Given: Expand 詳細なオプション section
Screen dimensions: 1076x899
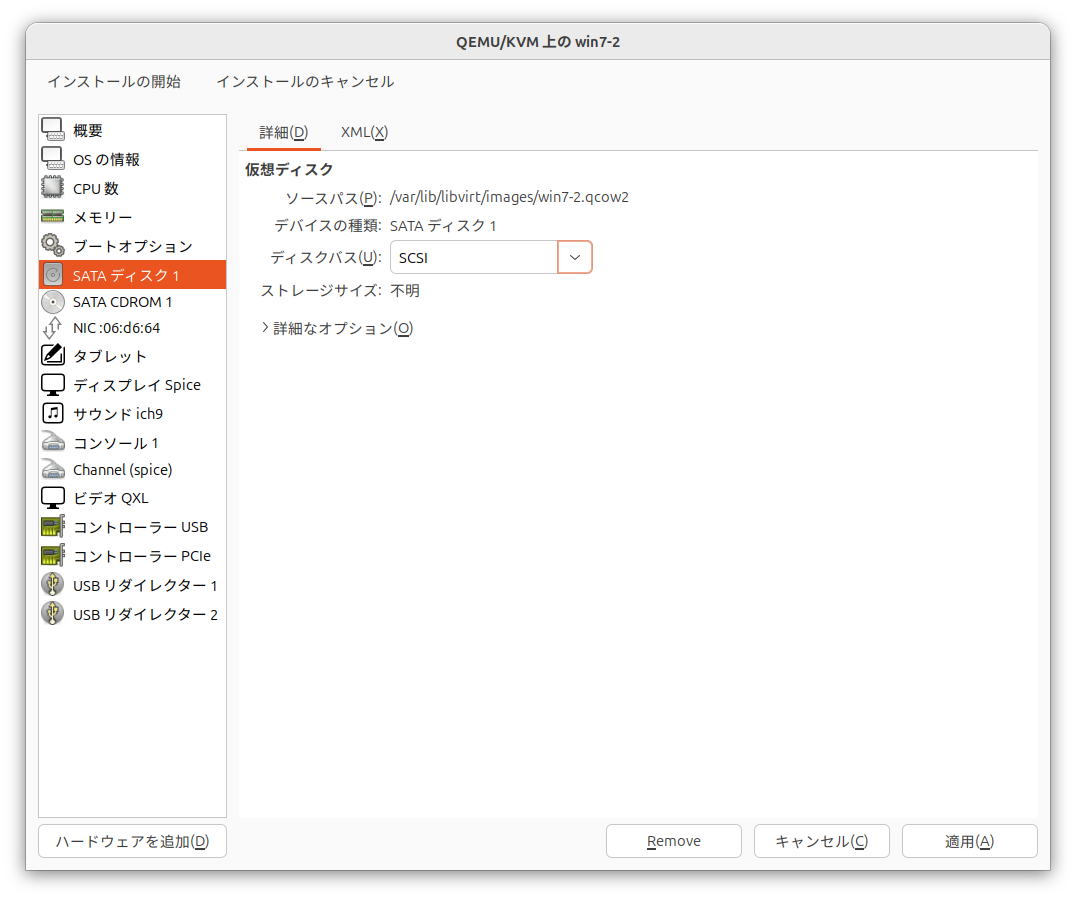Looking at the screenshot, I should [x=337, y=328].
